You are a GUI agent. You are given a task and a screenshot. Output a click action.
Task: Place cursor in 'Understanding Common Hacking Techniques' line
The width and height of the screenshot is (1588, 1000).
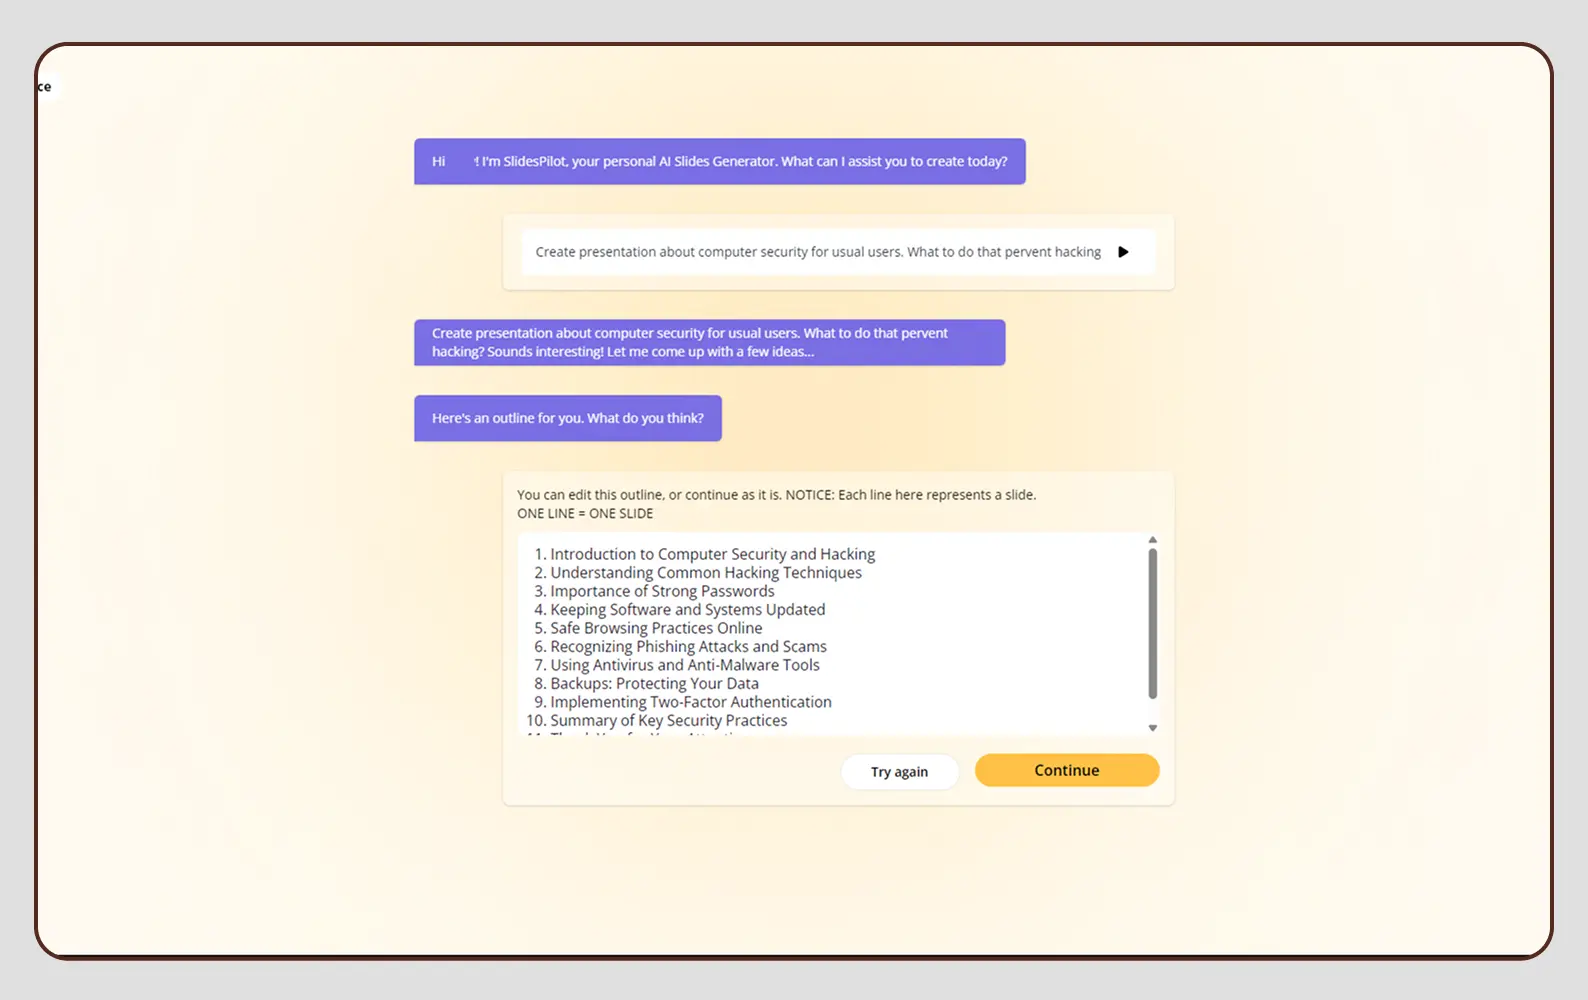[x=705, y=573]
